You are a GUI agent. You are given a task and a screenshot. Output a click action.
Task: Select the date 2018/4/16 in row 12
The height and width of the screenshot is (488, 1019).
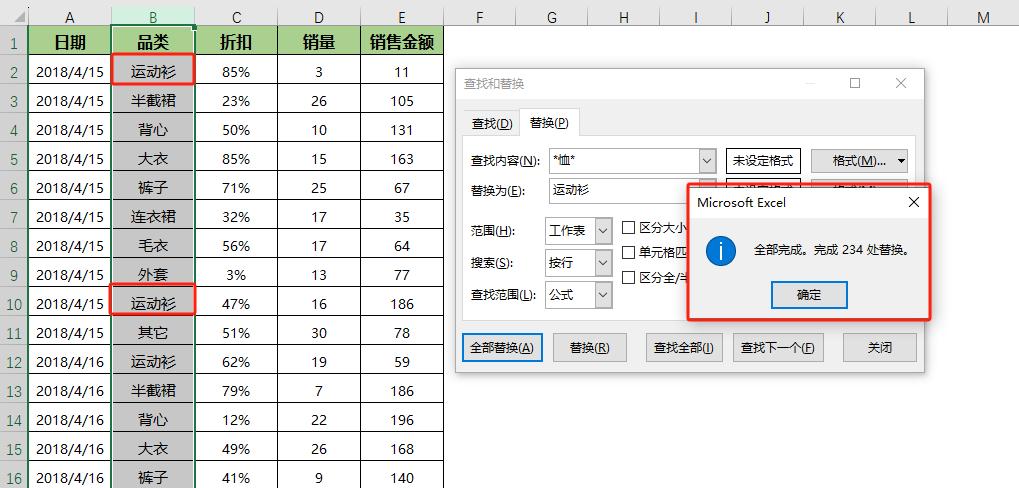point(70,361)
